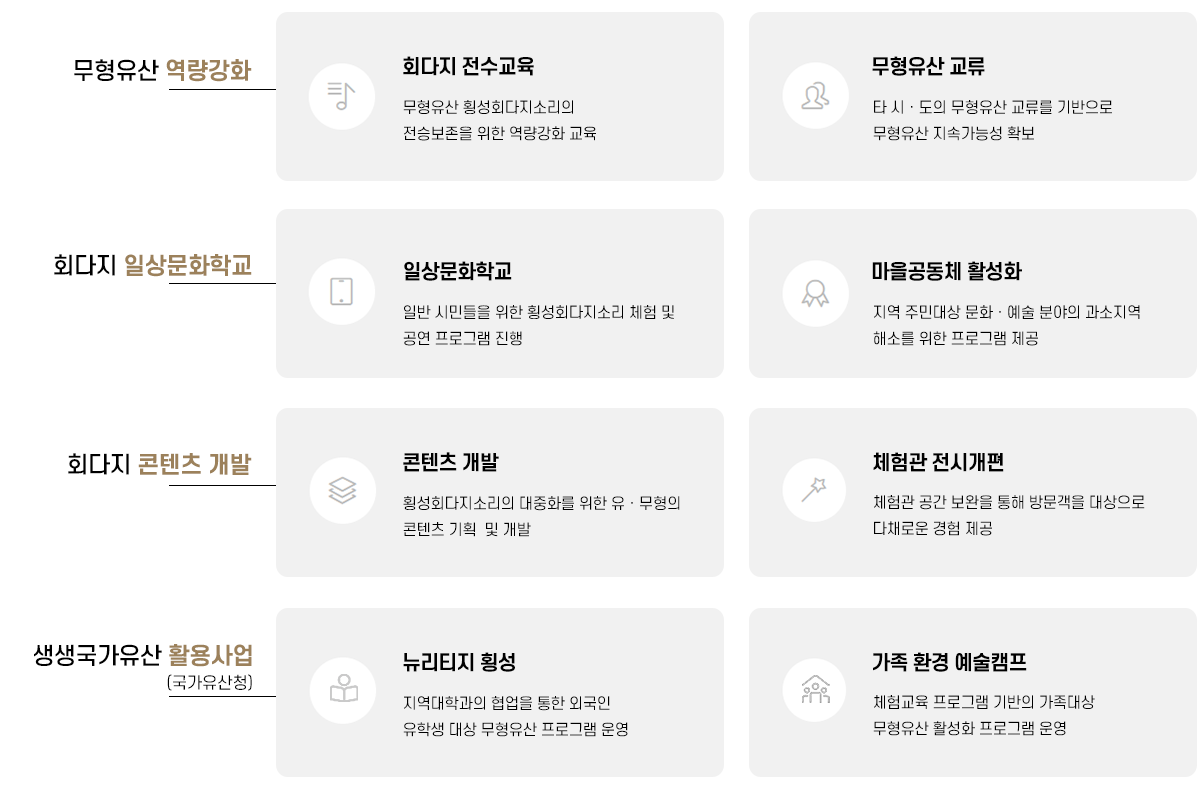Click the people icon for 무형유산 교류
This screenshot has height=800, width=1200.
[x=815, y=96]
